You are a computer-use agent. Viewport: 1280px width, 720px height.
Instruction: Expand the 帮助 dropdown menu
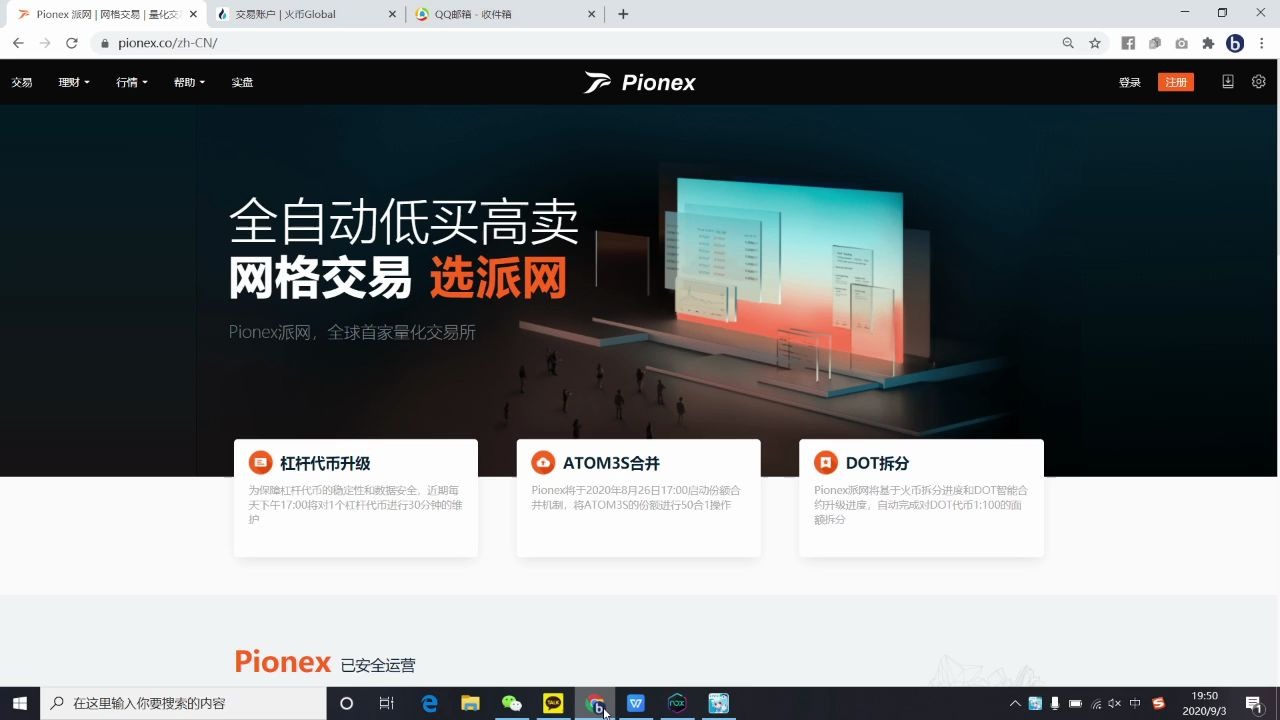click(189, 82)
